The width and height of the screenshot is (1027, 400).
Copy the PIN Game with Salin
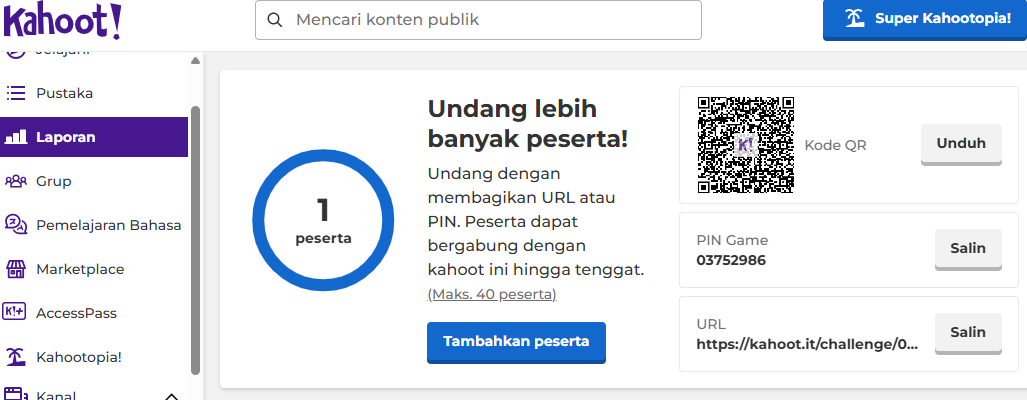tap(967, 248)
